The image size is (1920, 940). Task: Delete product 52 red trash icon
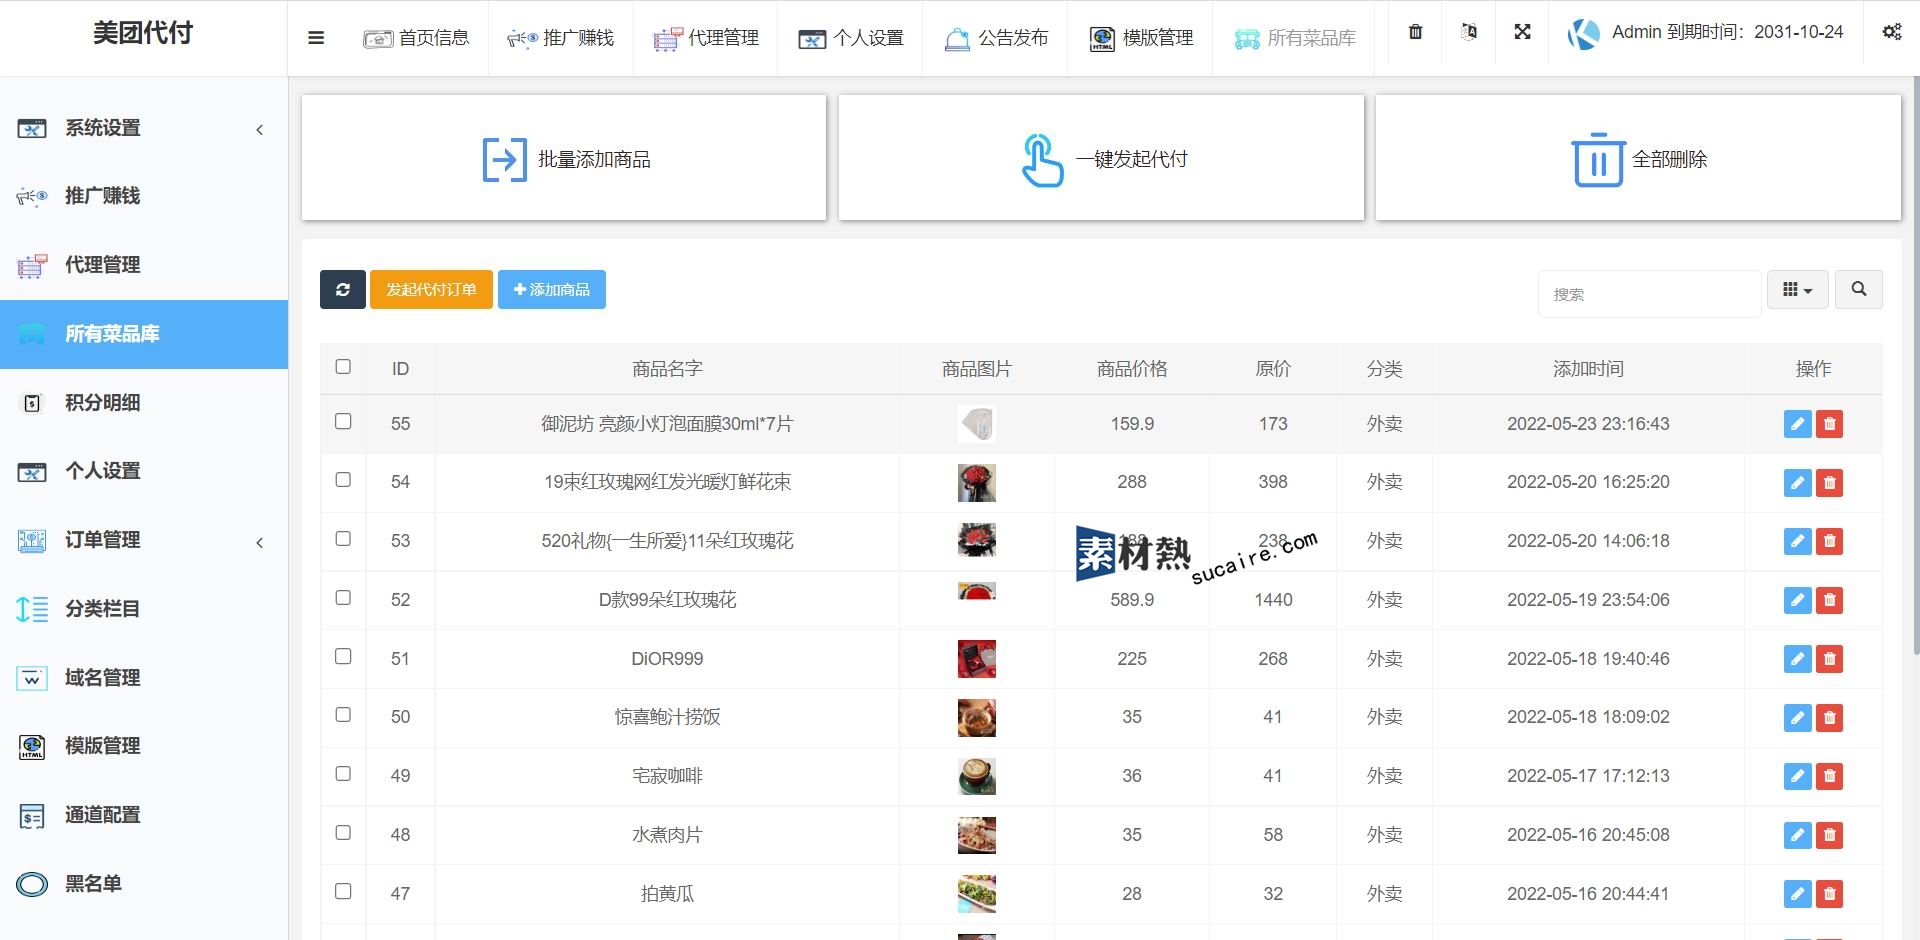[x=1830, y=600]
